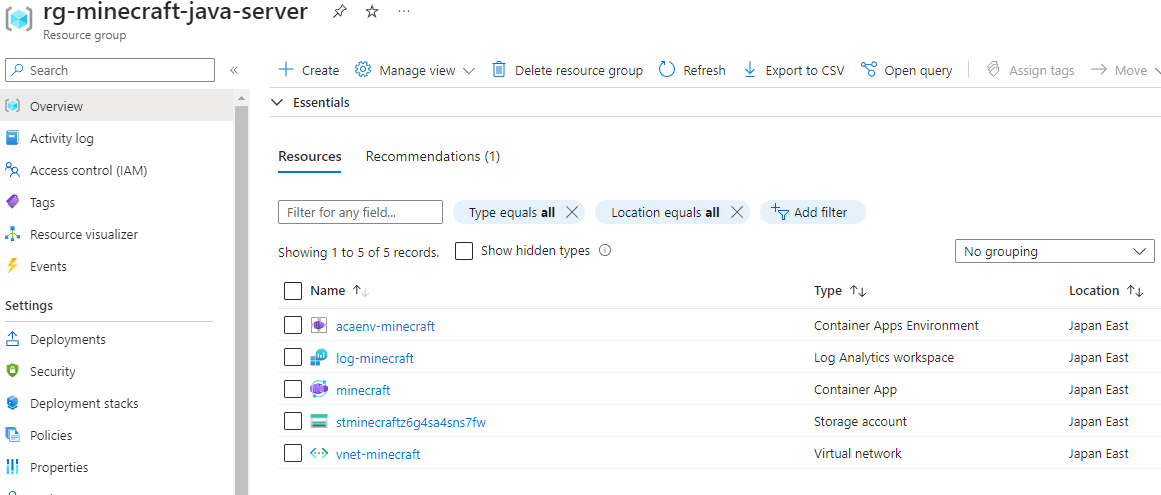Sort resources by Name column
1161x495 pixels.
[x=339, y=291]
